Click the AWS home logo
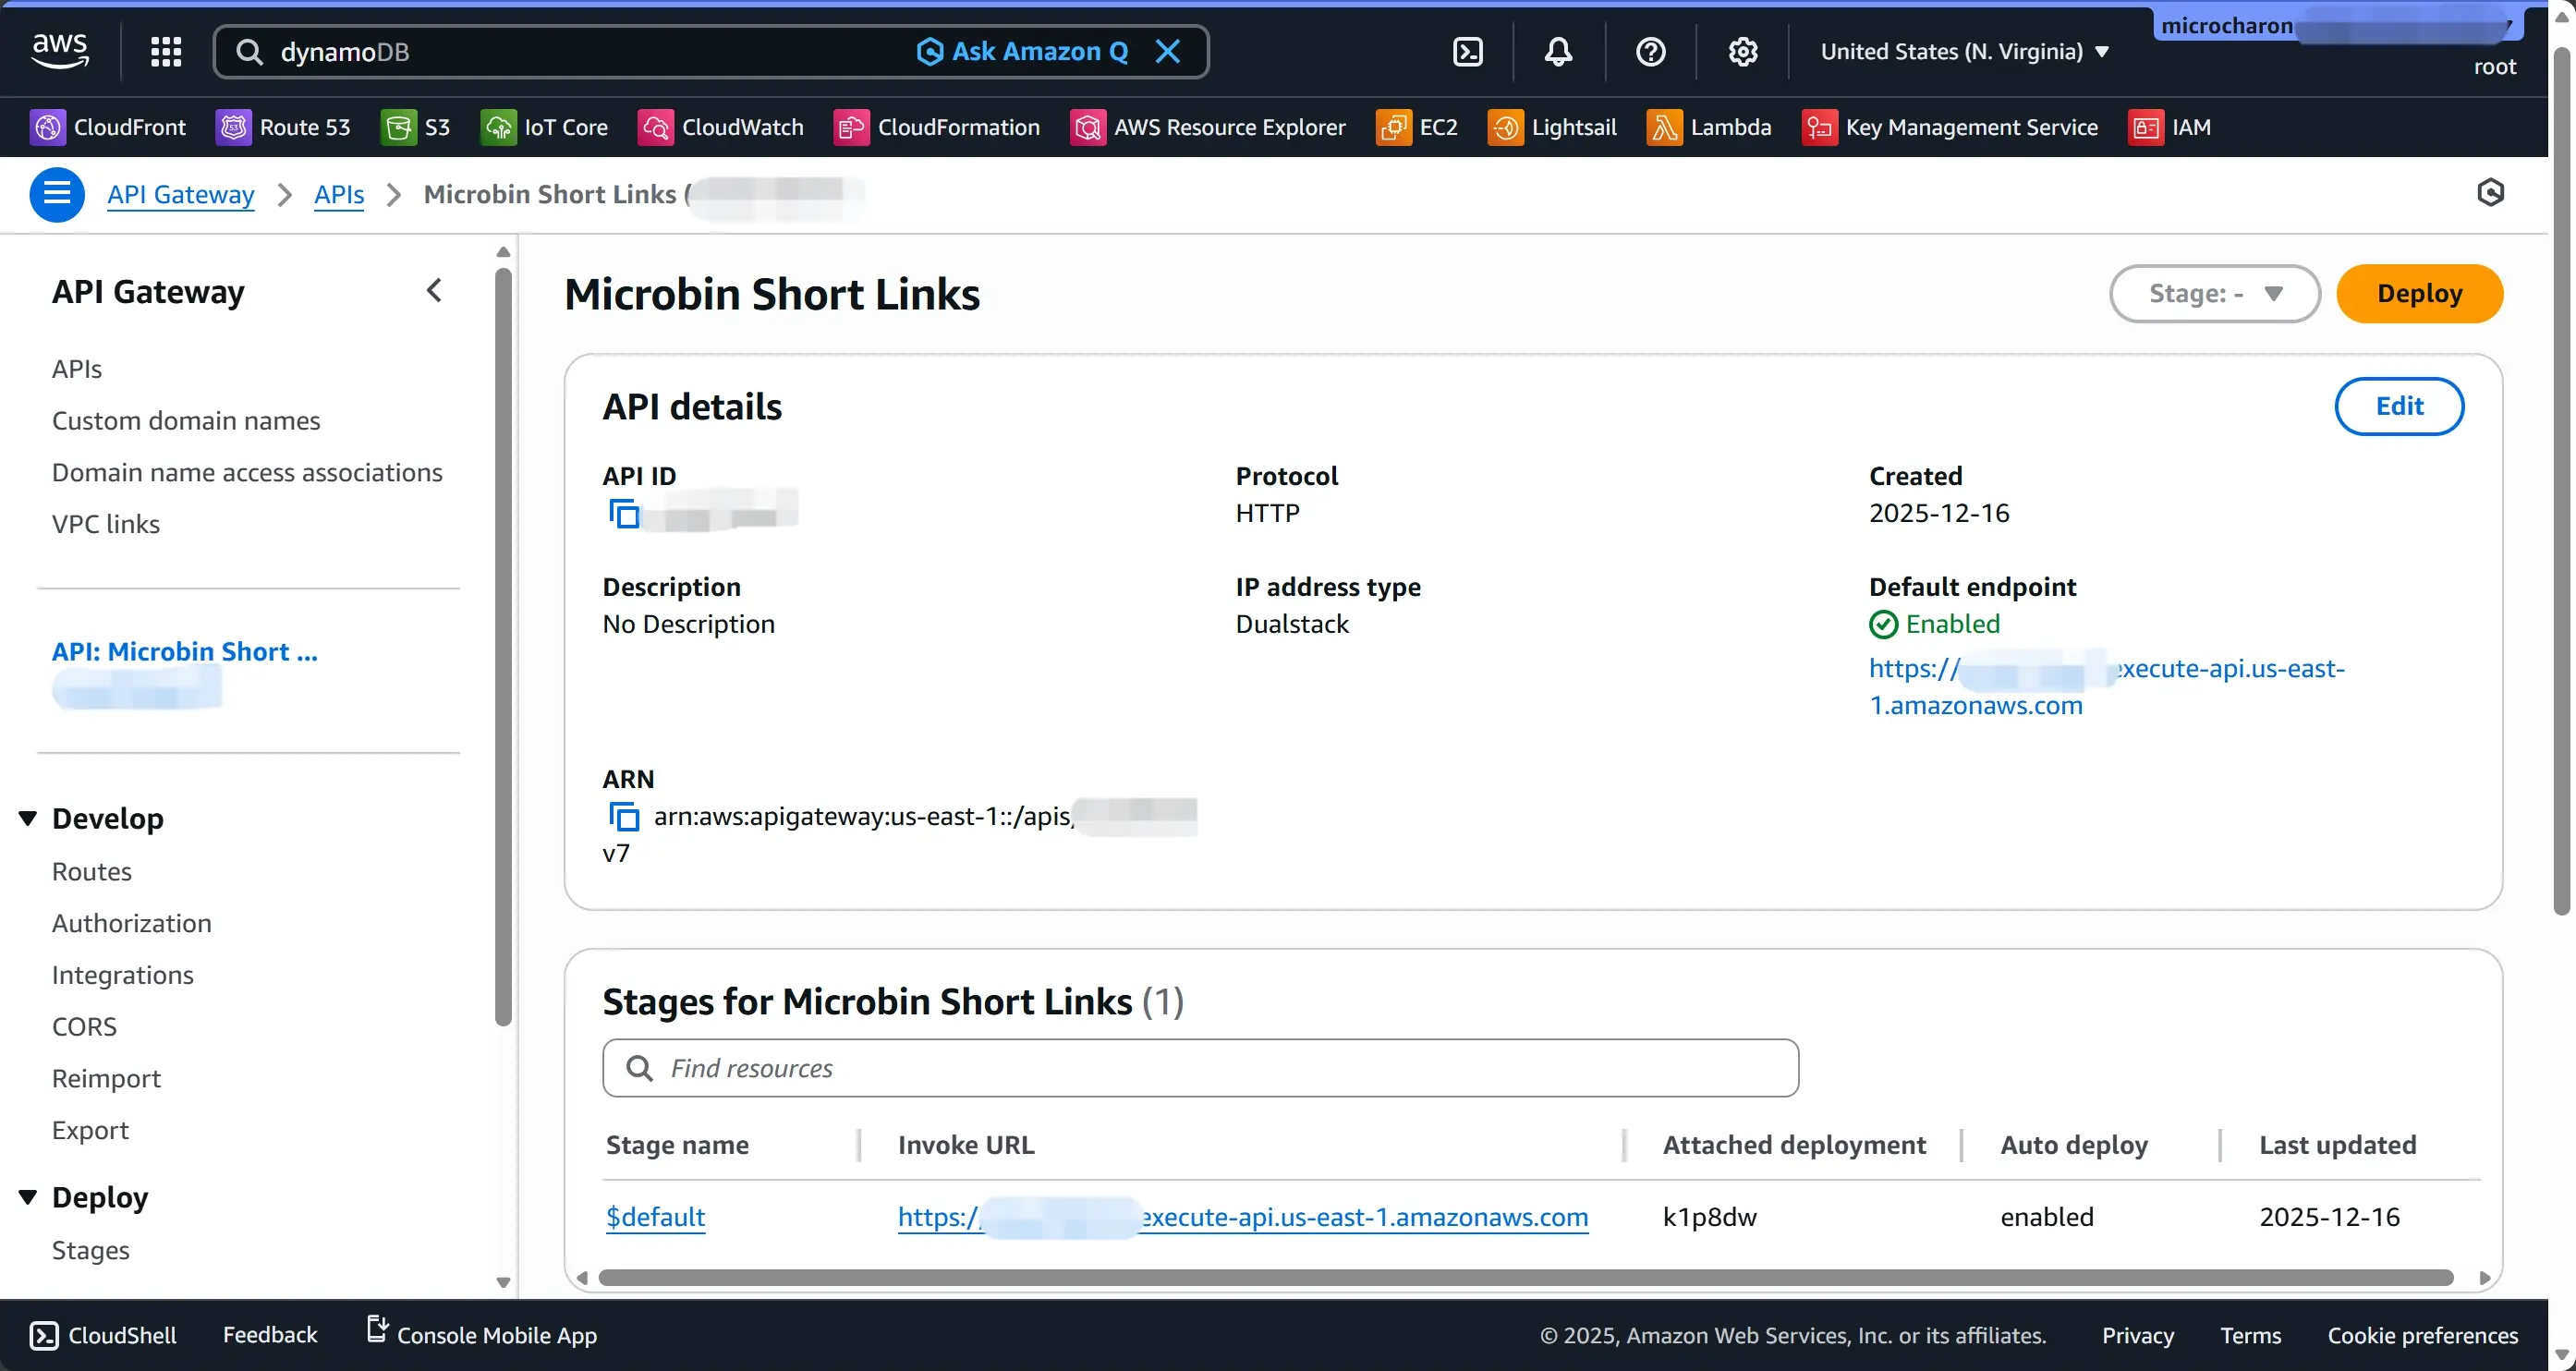This screenshot has height=1371, width=2576. point(58,50)
